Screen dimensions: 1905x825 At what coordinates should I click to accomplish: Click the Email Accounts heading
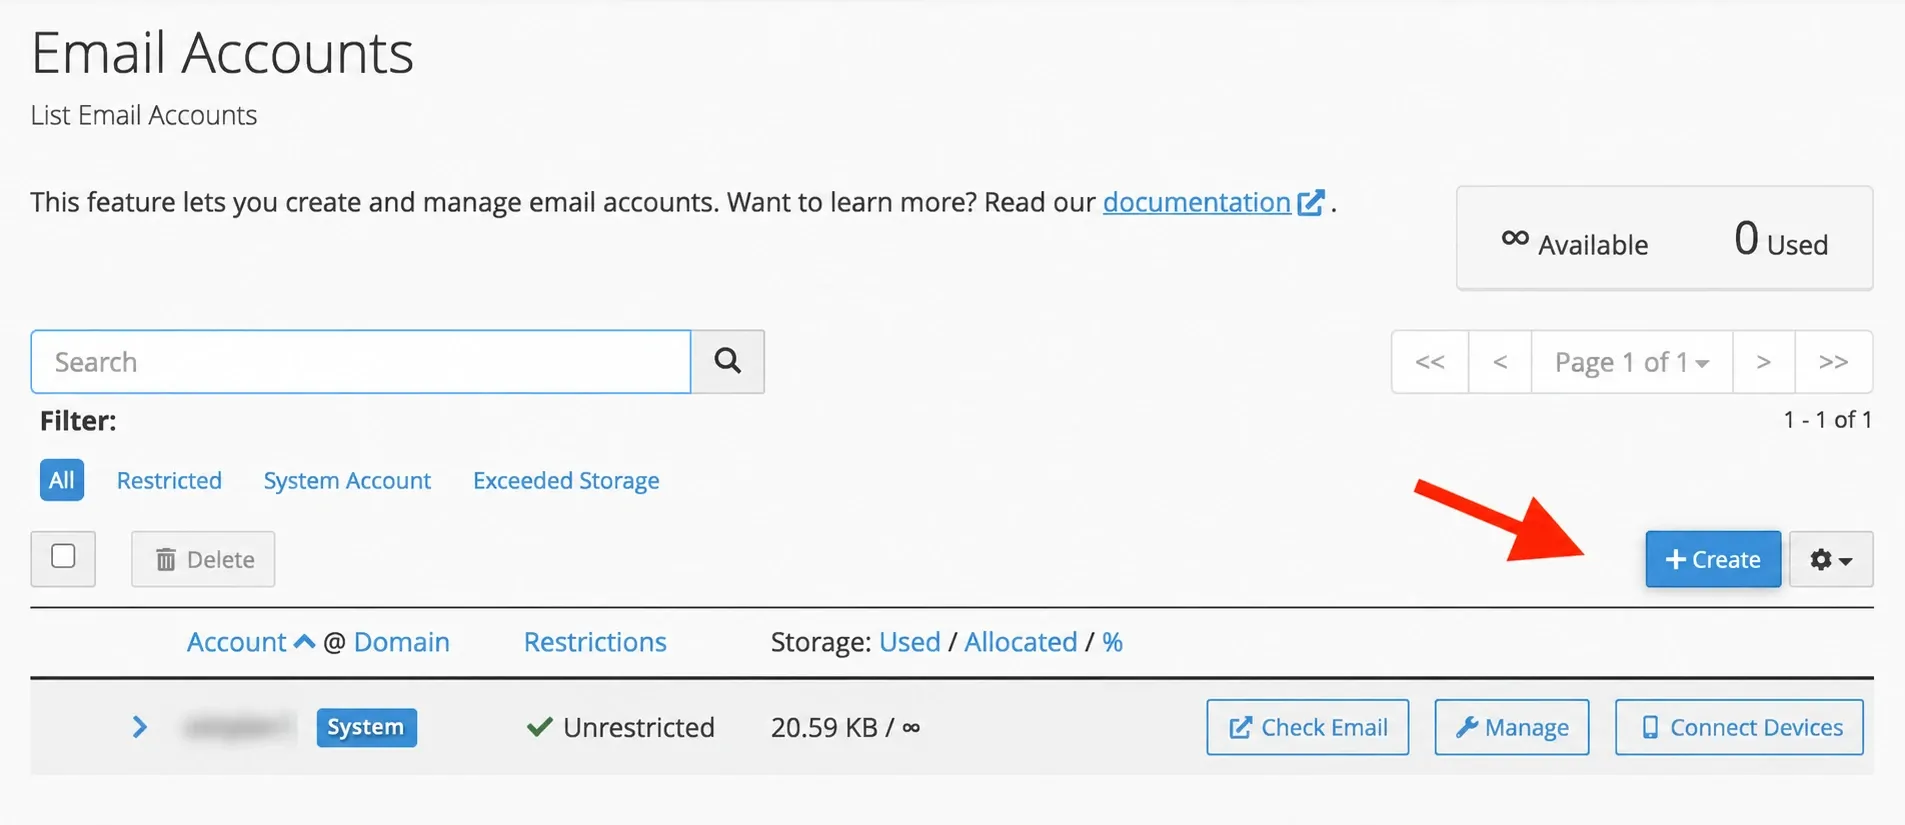point(222,53)
